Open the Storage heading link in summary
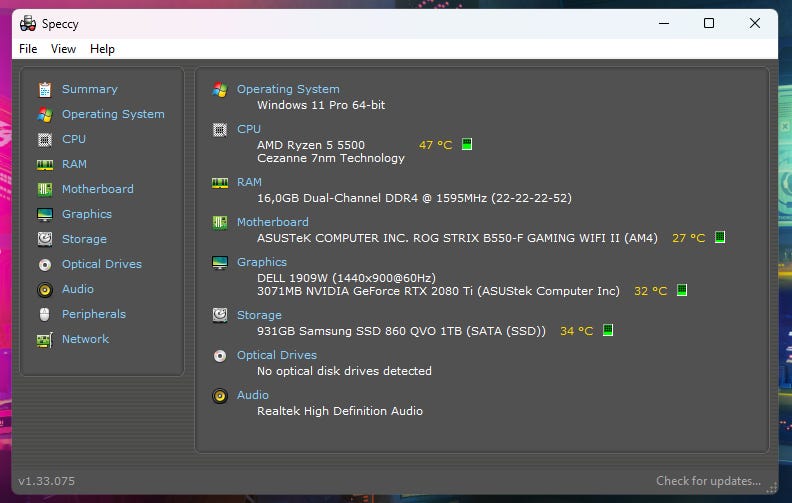The height and width of the screenshot is (503, 792). pyautogui.click(x=259, y=315)
